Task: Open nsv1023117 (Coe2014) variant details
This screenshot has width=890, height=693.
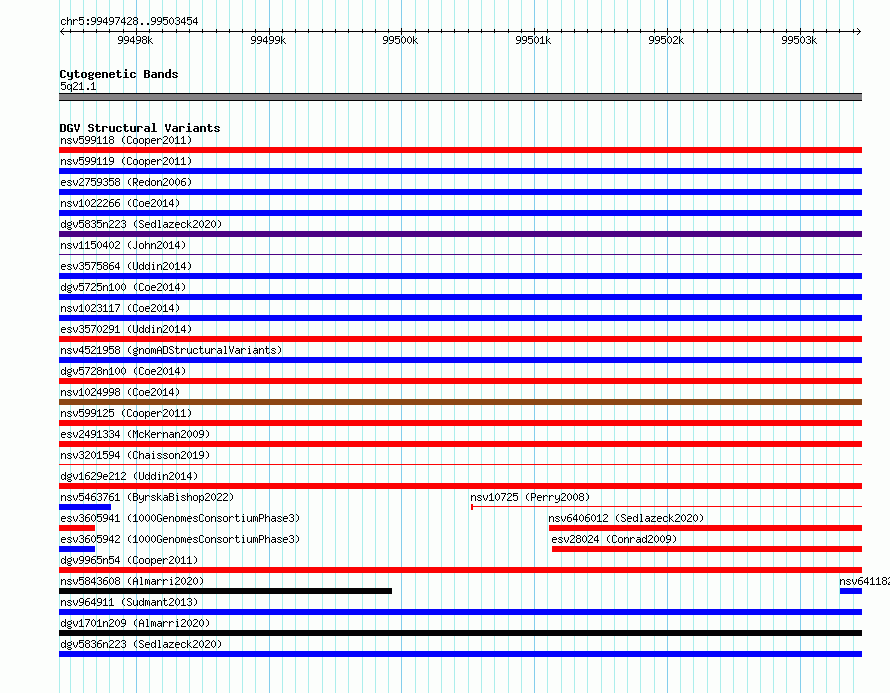Action: tap(120, 308)
